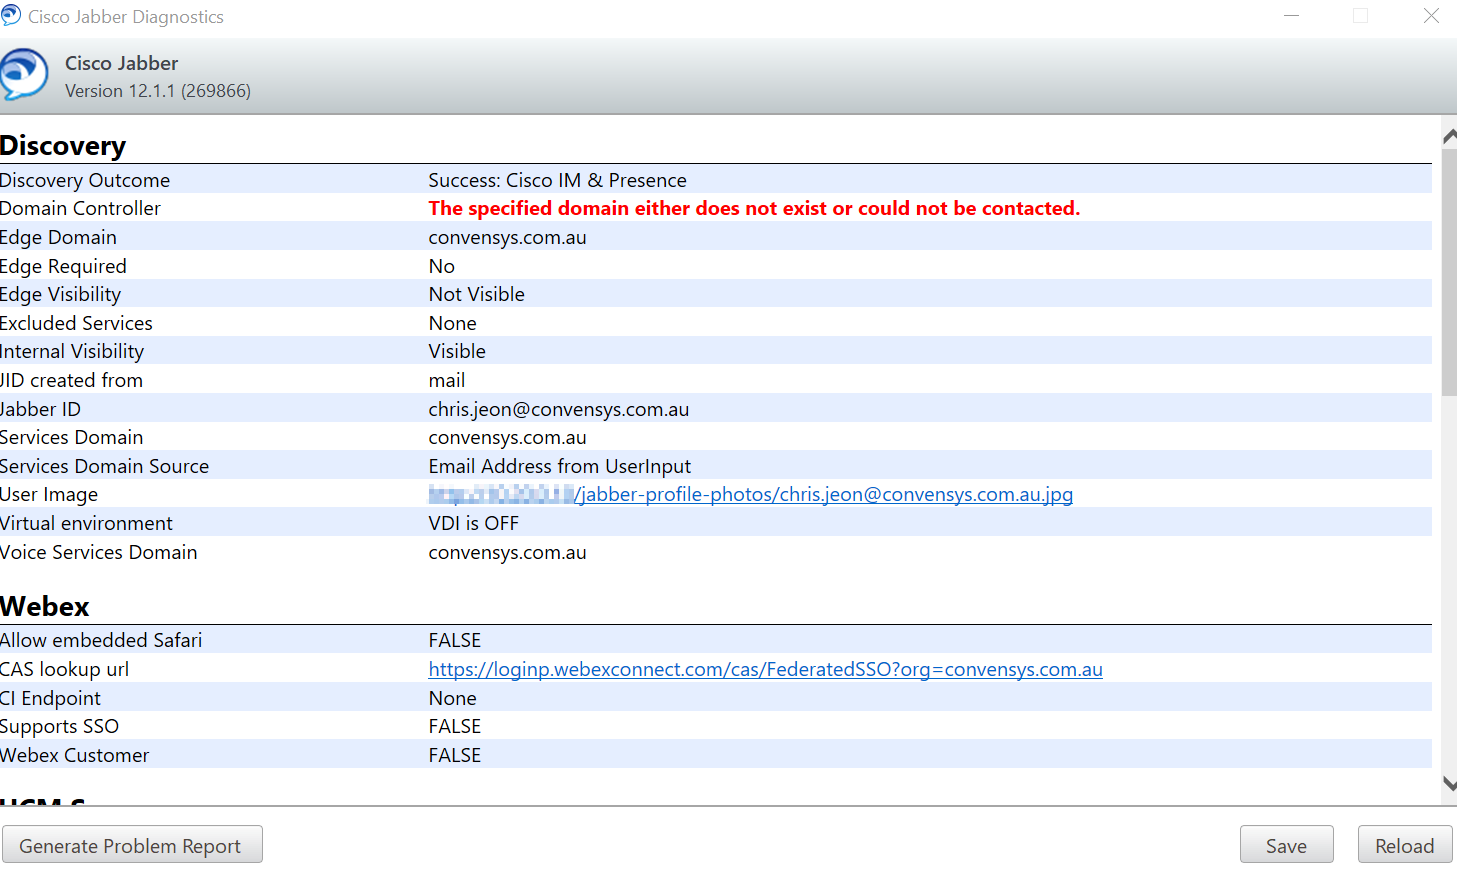
Task: Click the FALSE value for Webex Customer
Action: 454,755
